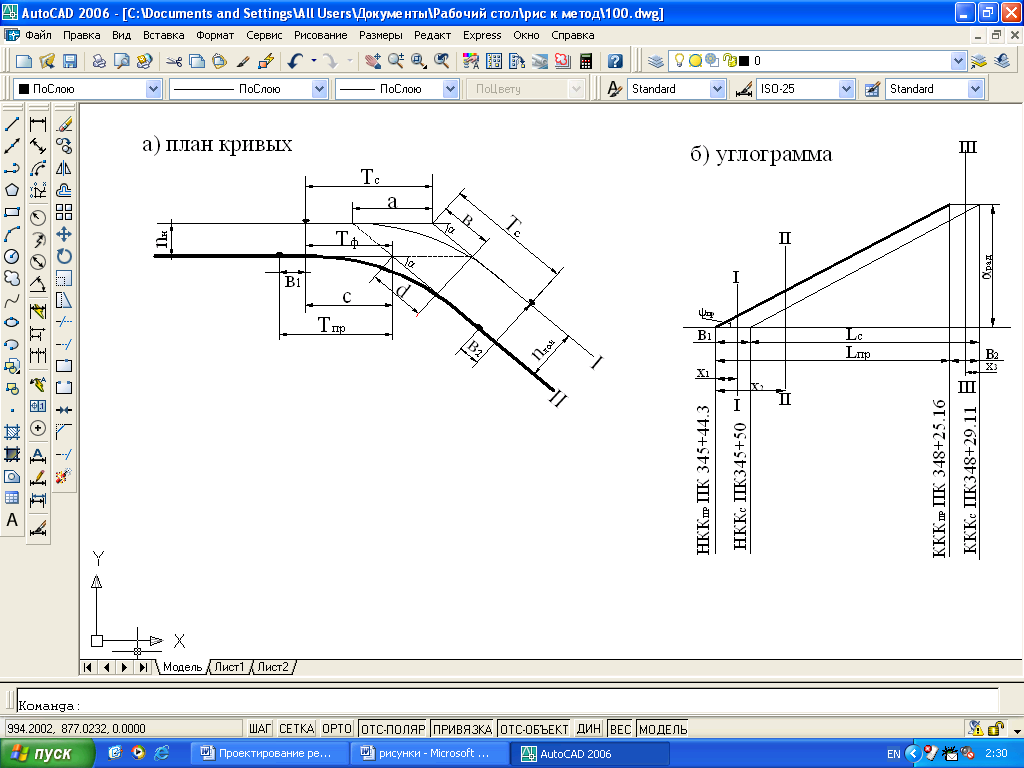Open the layer list dropdown
Screen dimensions: 1024x768
tap(957, 61)
